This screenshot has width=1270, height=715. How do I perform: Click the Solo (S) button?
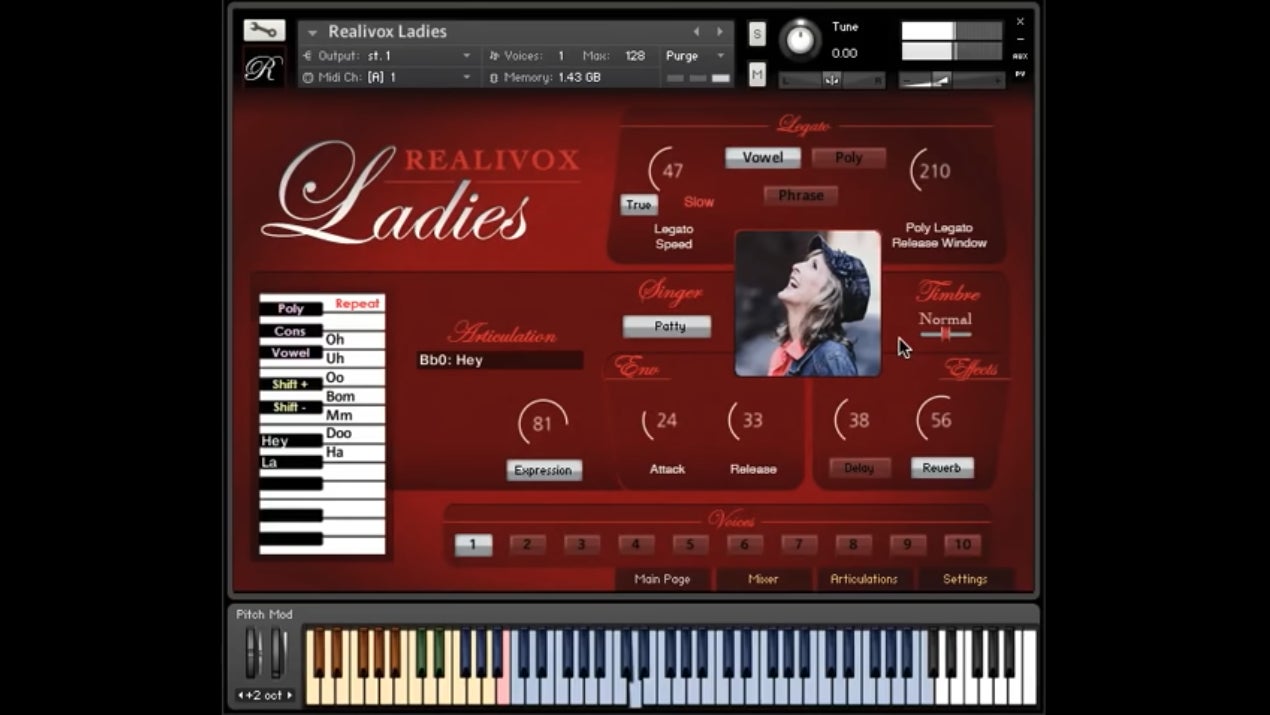757,34
